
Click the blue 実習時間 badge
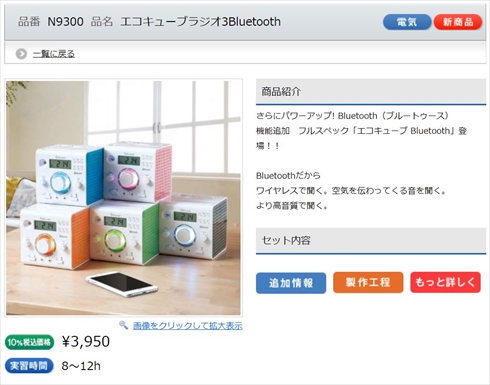[x=29, y=366]
